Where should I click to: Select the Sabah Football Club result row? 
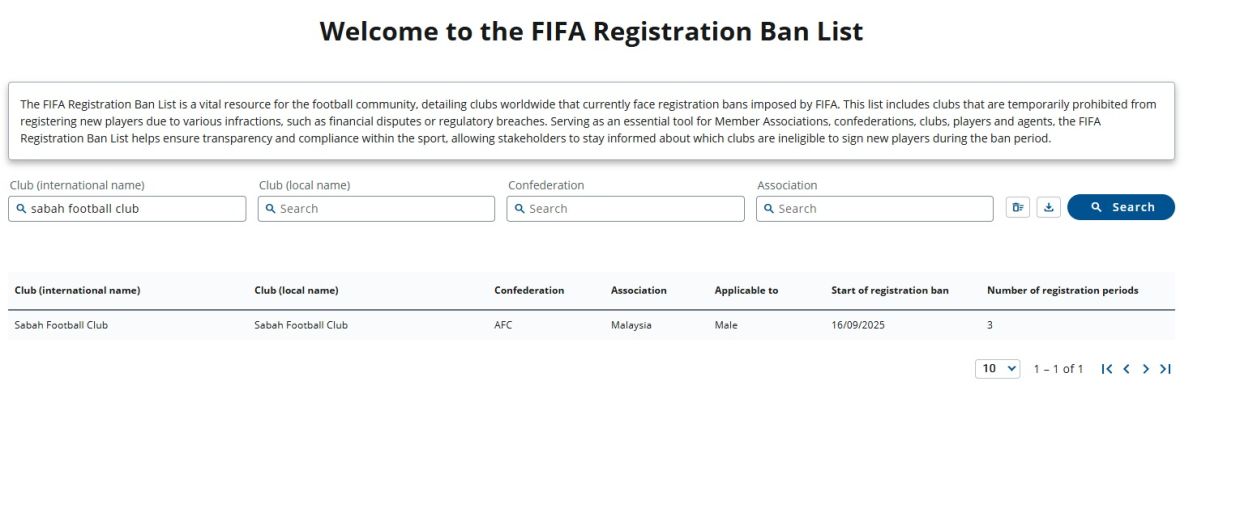click(591, 325)
